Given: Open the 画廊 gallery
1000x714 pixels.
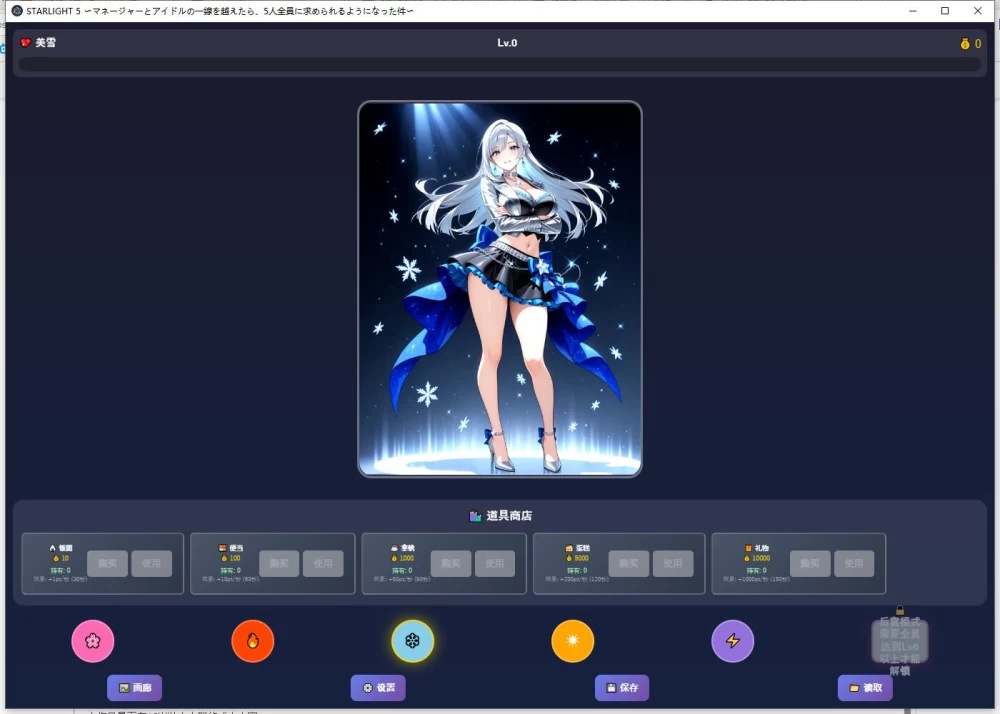Looking at the screenshot, I should click(135, 688).
